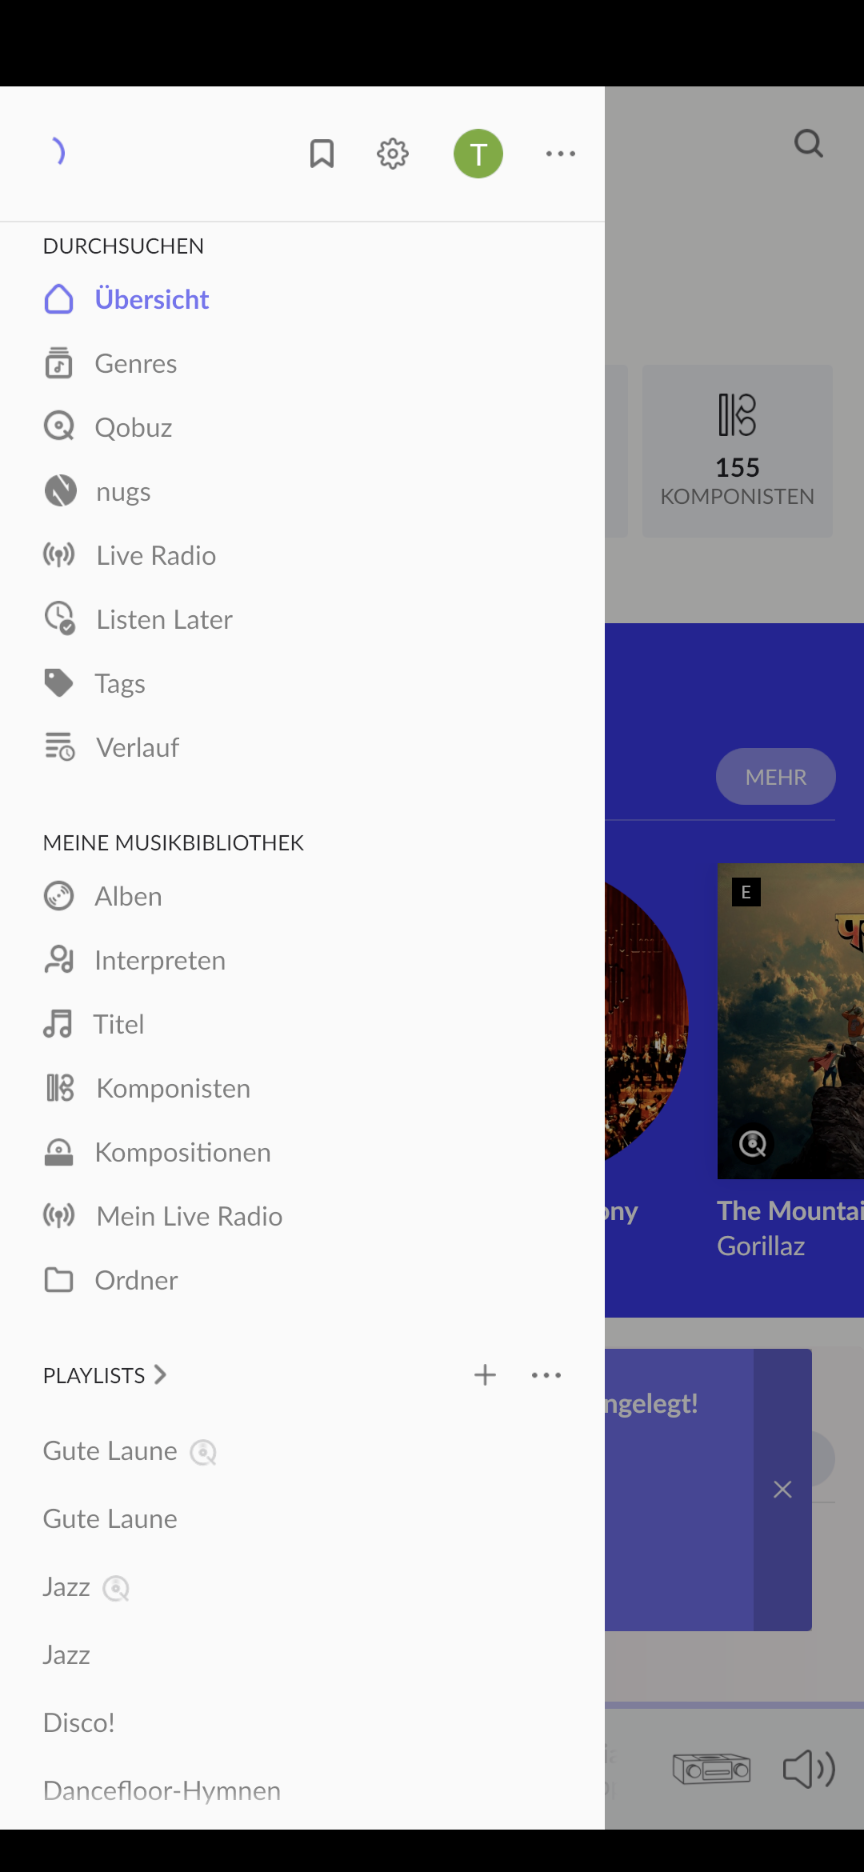
Task: Open the 155 Komponisten tile
Action: pos(737,451)
